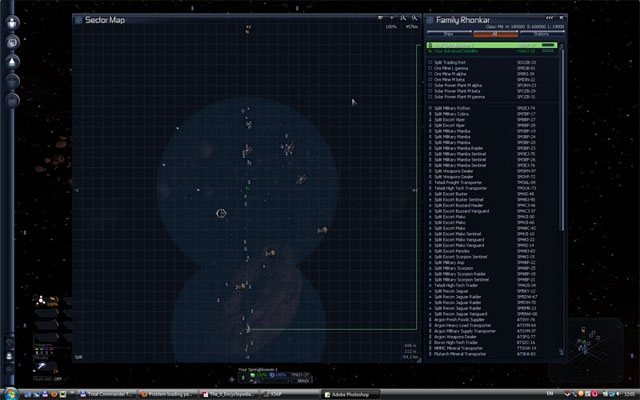Viewport: 640px width, 400px height.
Task: Select Split Escort Buzzard Hauler
Action: point(492,205)
